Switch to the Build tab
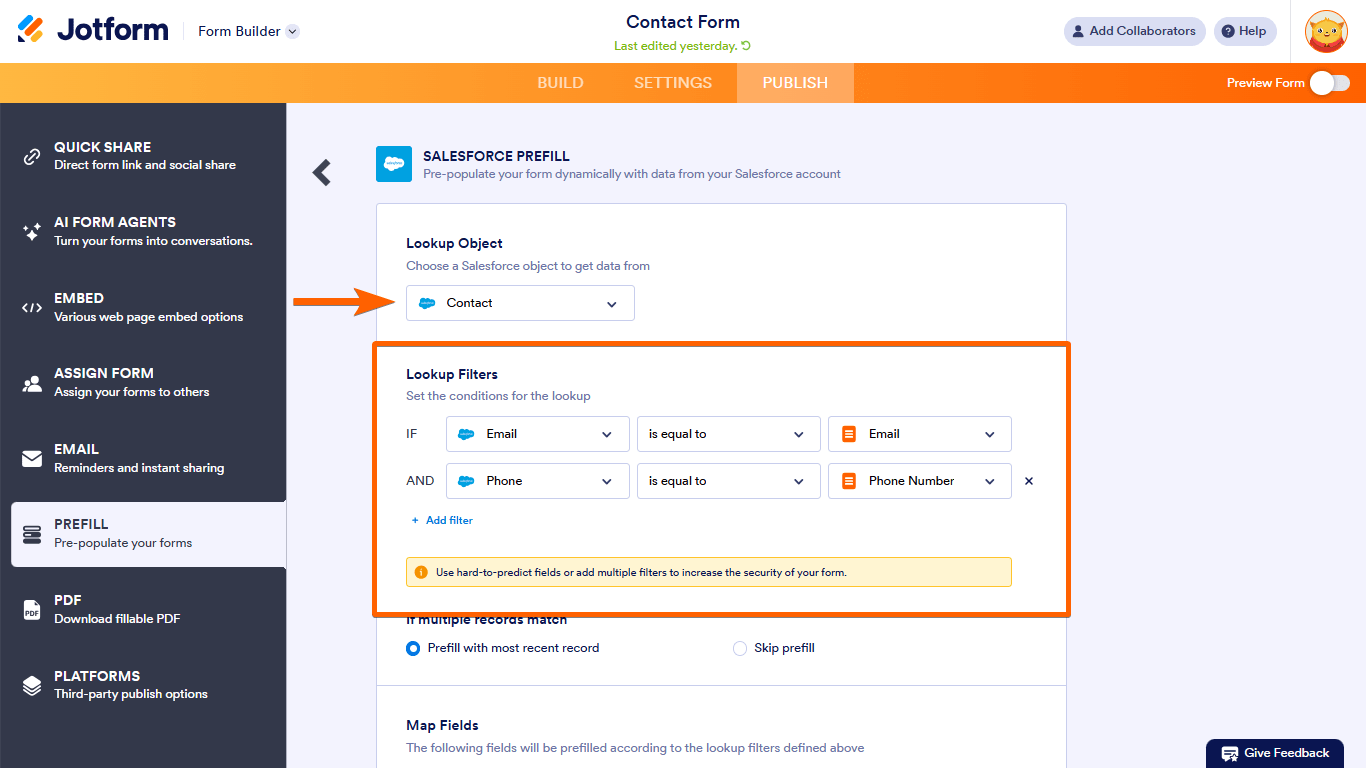The height and width of the screenshot is (768, 1366). (560, 83)
